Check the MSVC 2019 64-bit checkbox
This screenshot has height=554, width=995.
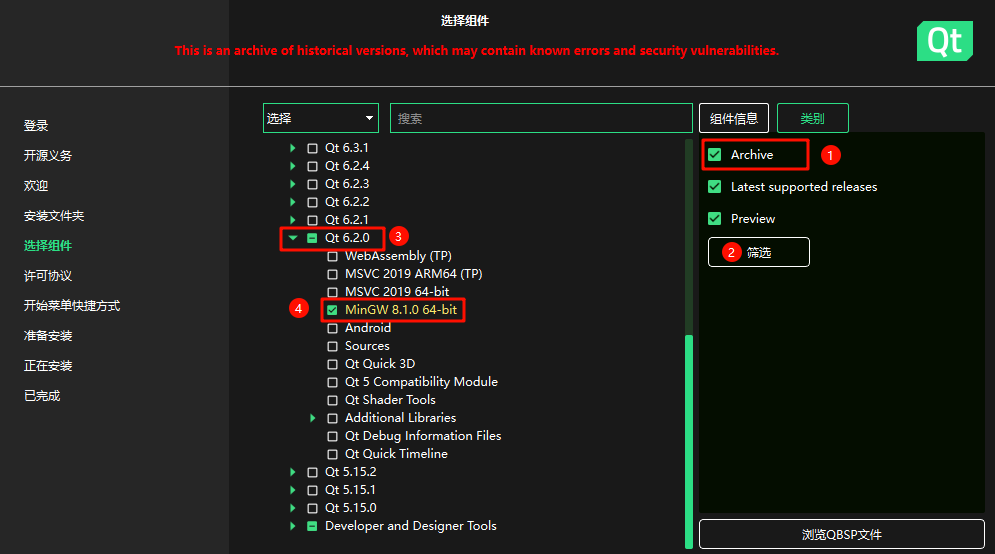332,293
